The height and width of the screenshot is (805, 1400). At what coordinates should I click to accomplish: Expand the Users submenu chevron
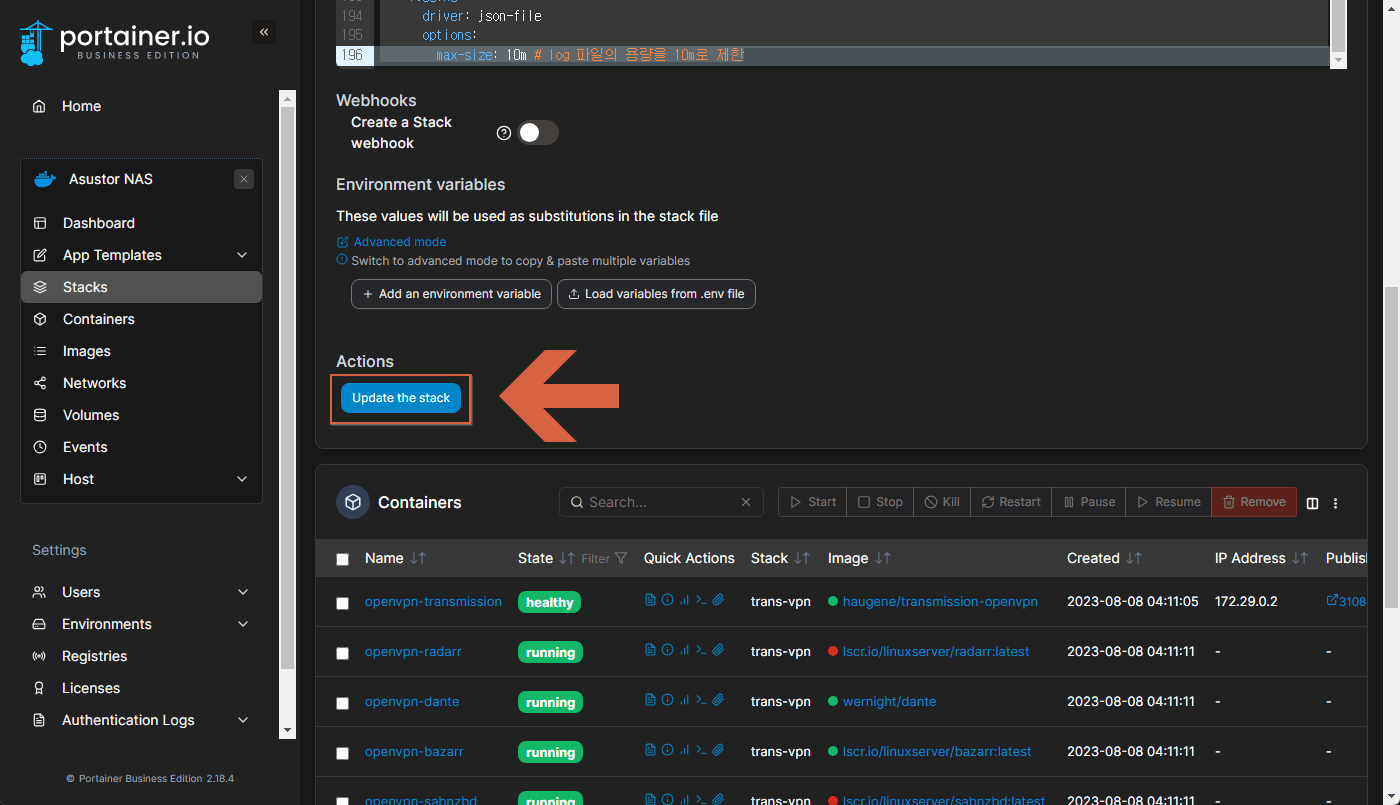click(243, 592)
